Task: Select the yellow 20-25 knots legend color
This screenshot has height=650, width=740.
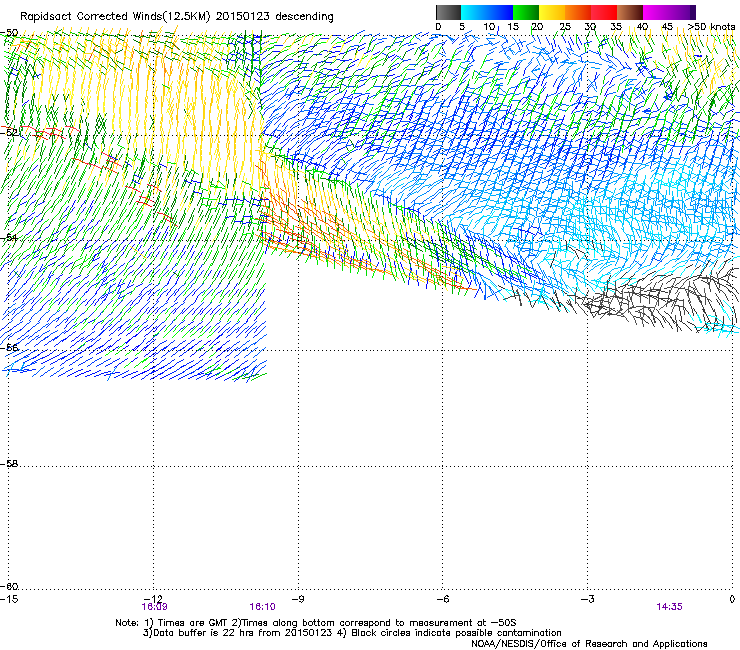Action: (x=552, y=12)
